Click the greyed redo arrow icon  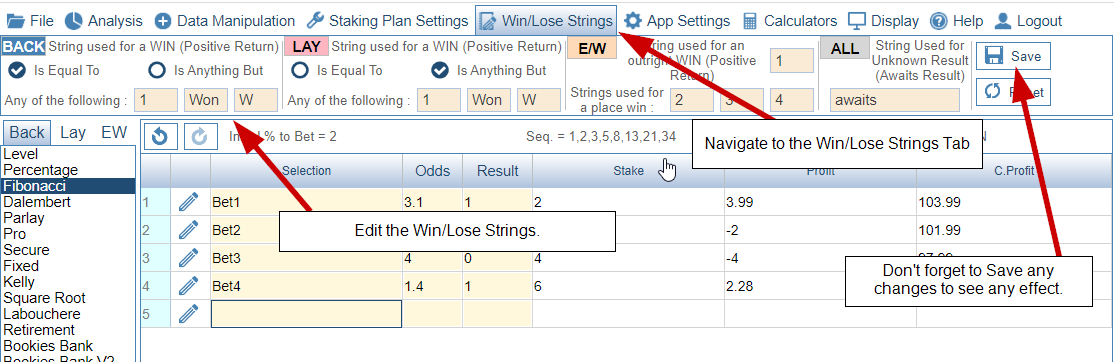(x=200, y=136)
